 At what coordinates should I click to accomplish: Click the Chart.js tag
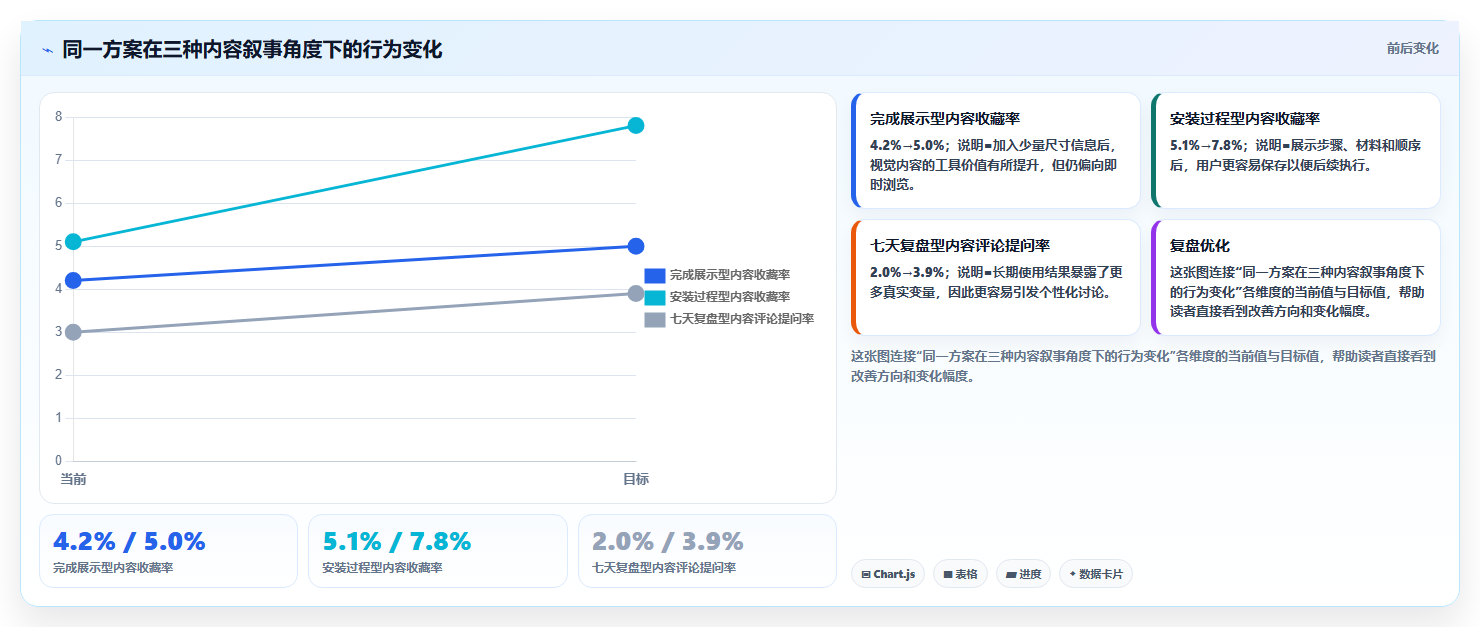coord(888,574)
